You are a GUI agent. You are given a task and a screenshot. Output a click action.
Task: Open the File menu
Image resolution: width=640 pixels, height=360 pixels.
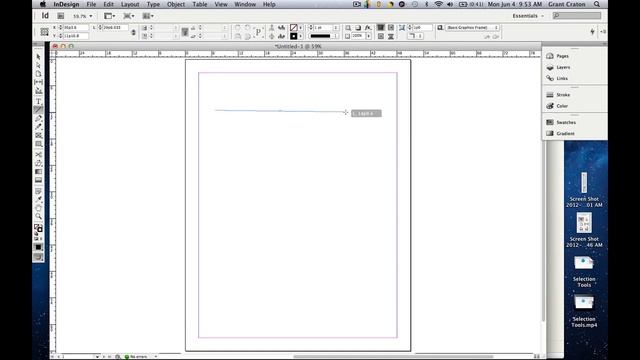pyautogui.click(x=91, y=4)
